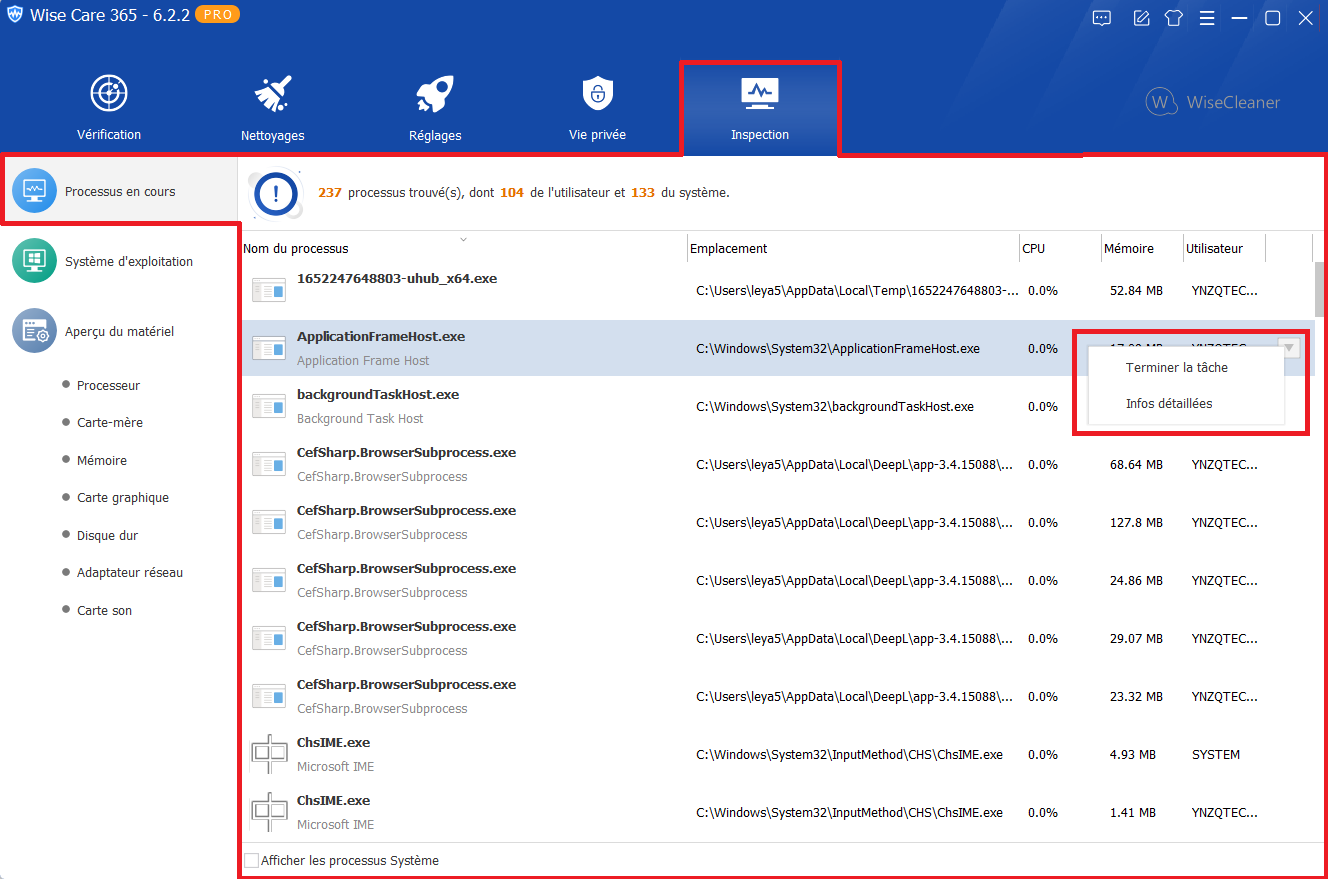Click ApplicationFrameHost row dropdown arrow
This screenshot has width=1328, height=879.
[1290, 348]
